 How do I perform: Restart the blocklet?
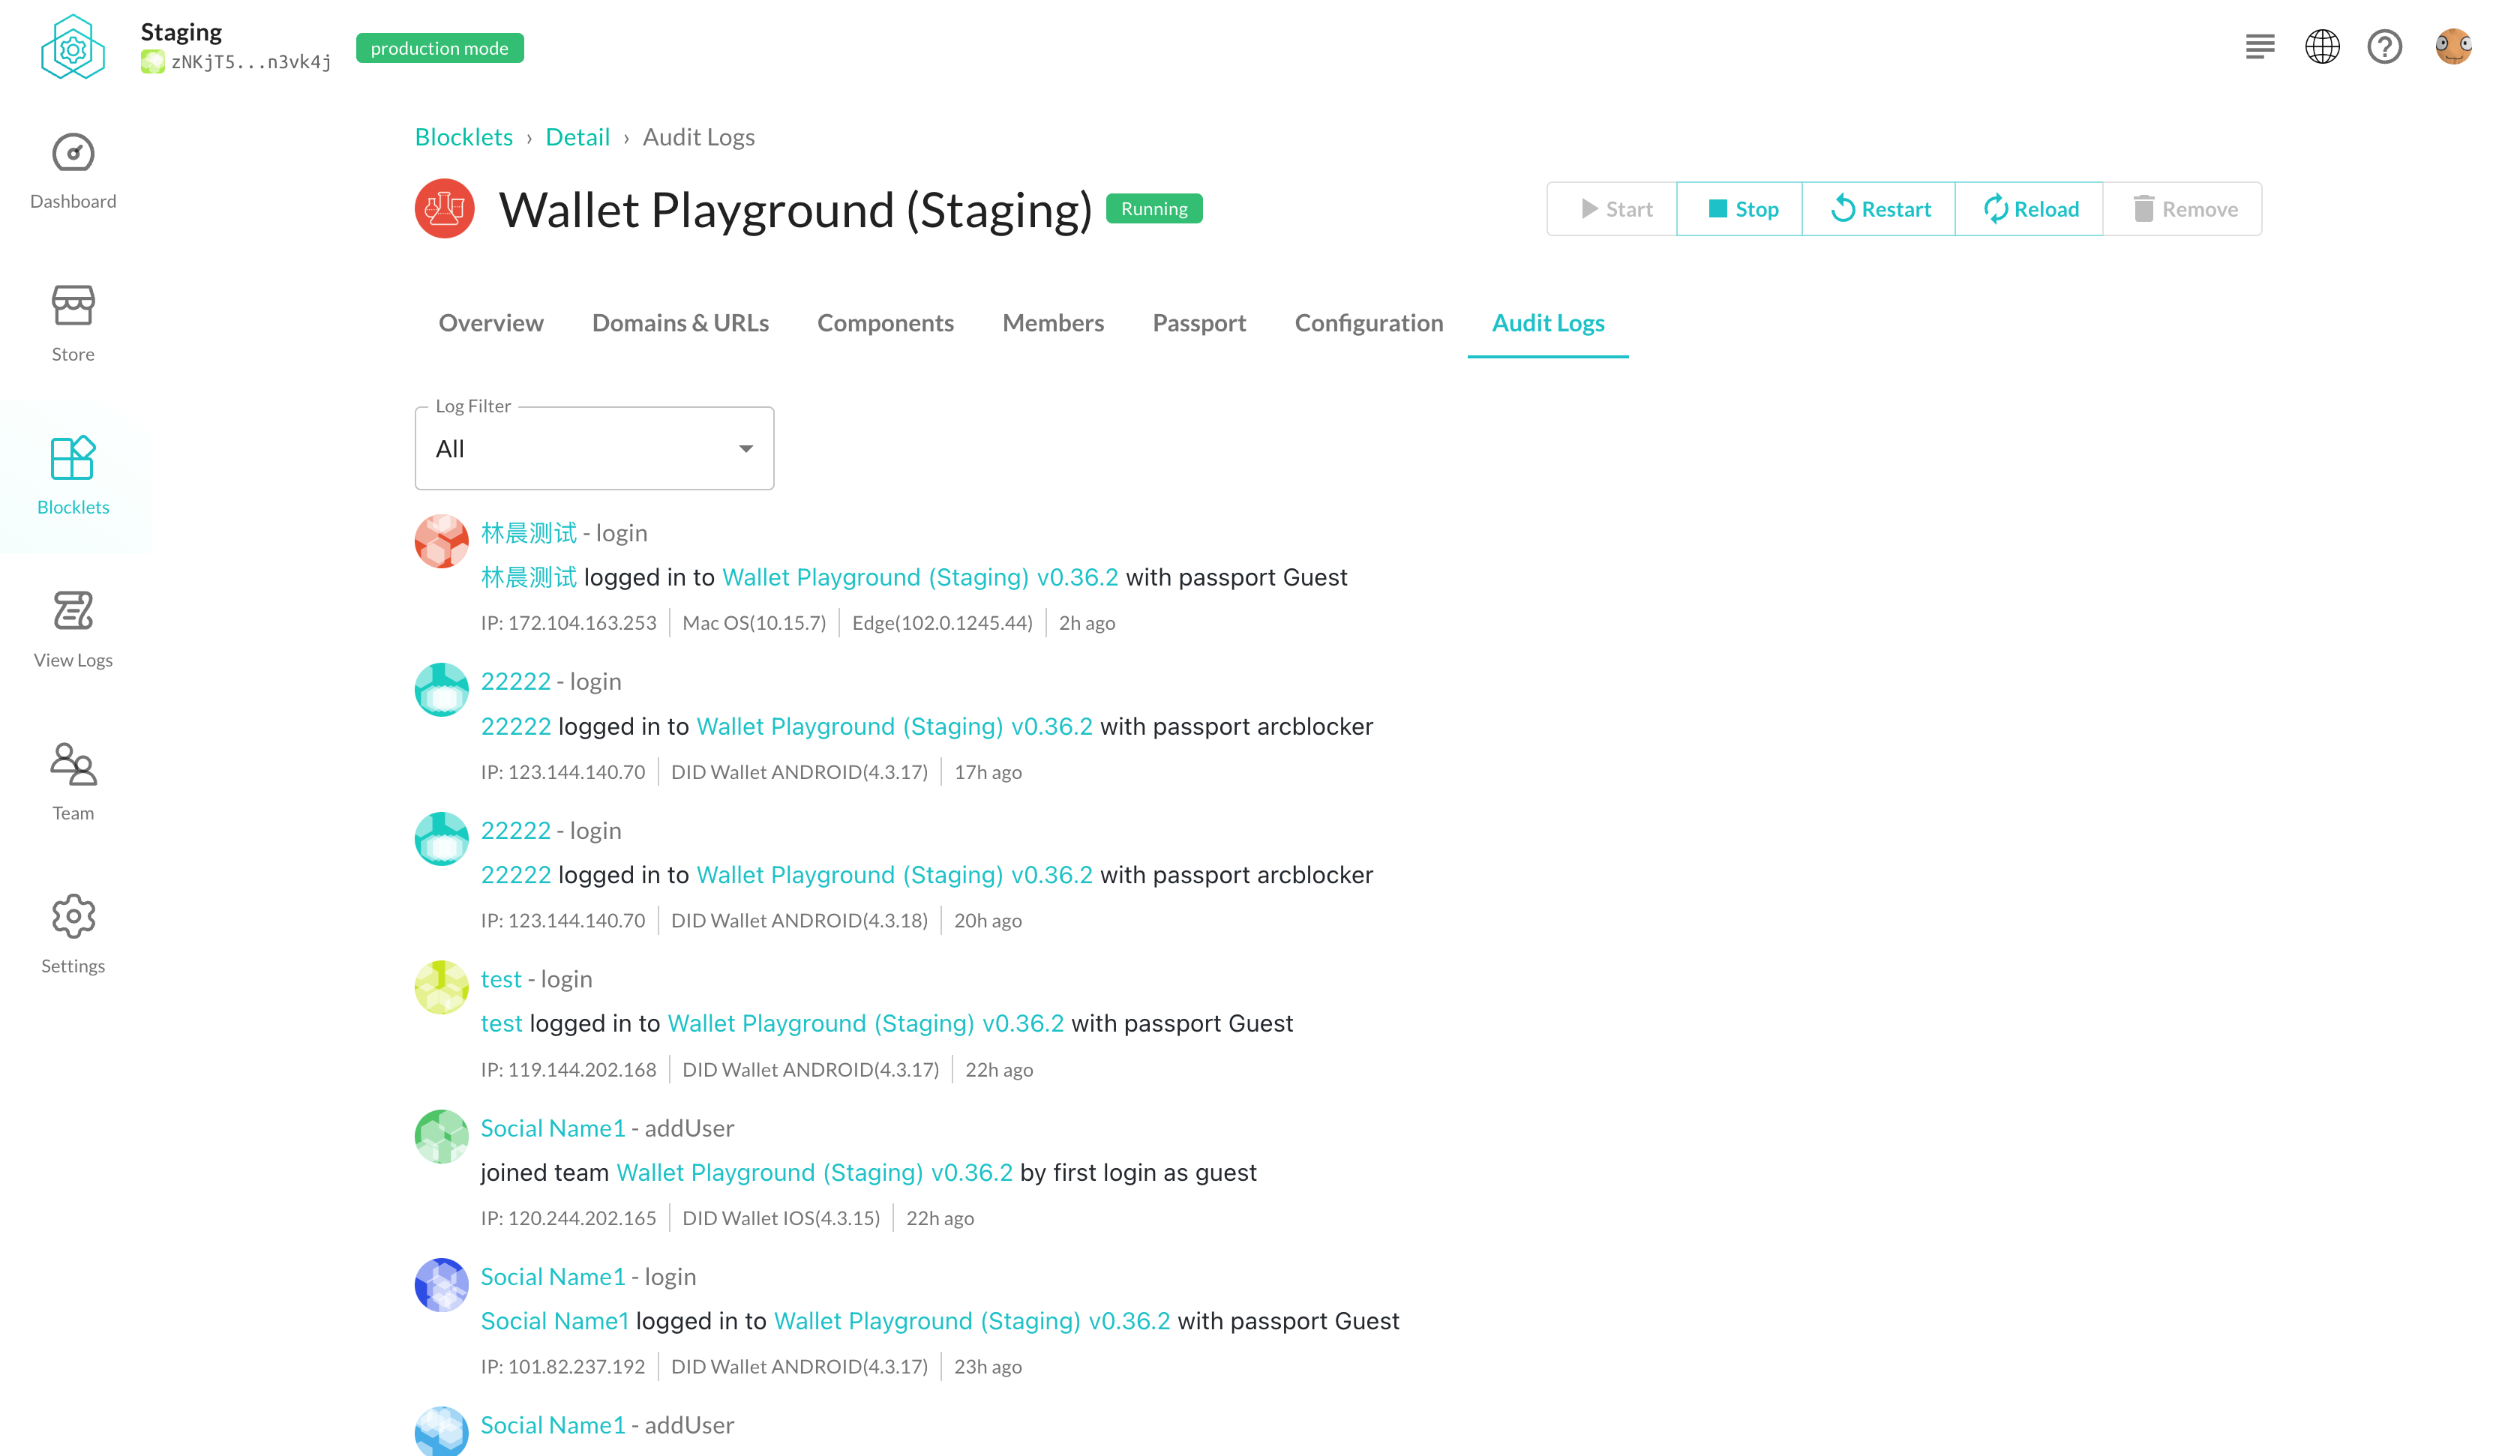coord(1879,209)
